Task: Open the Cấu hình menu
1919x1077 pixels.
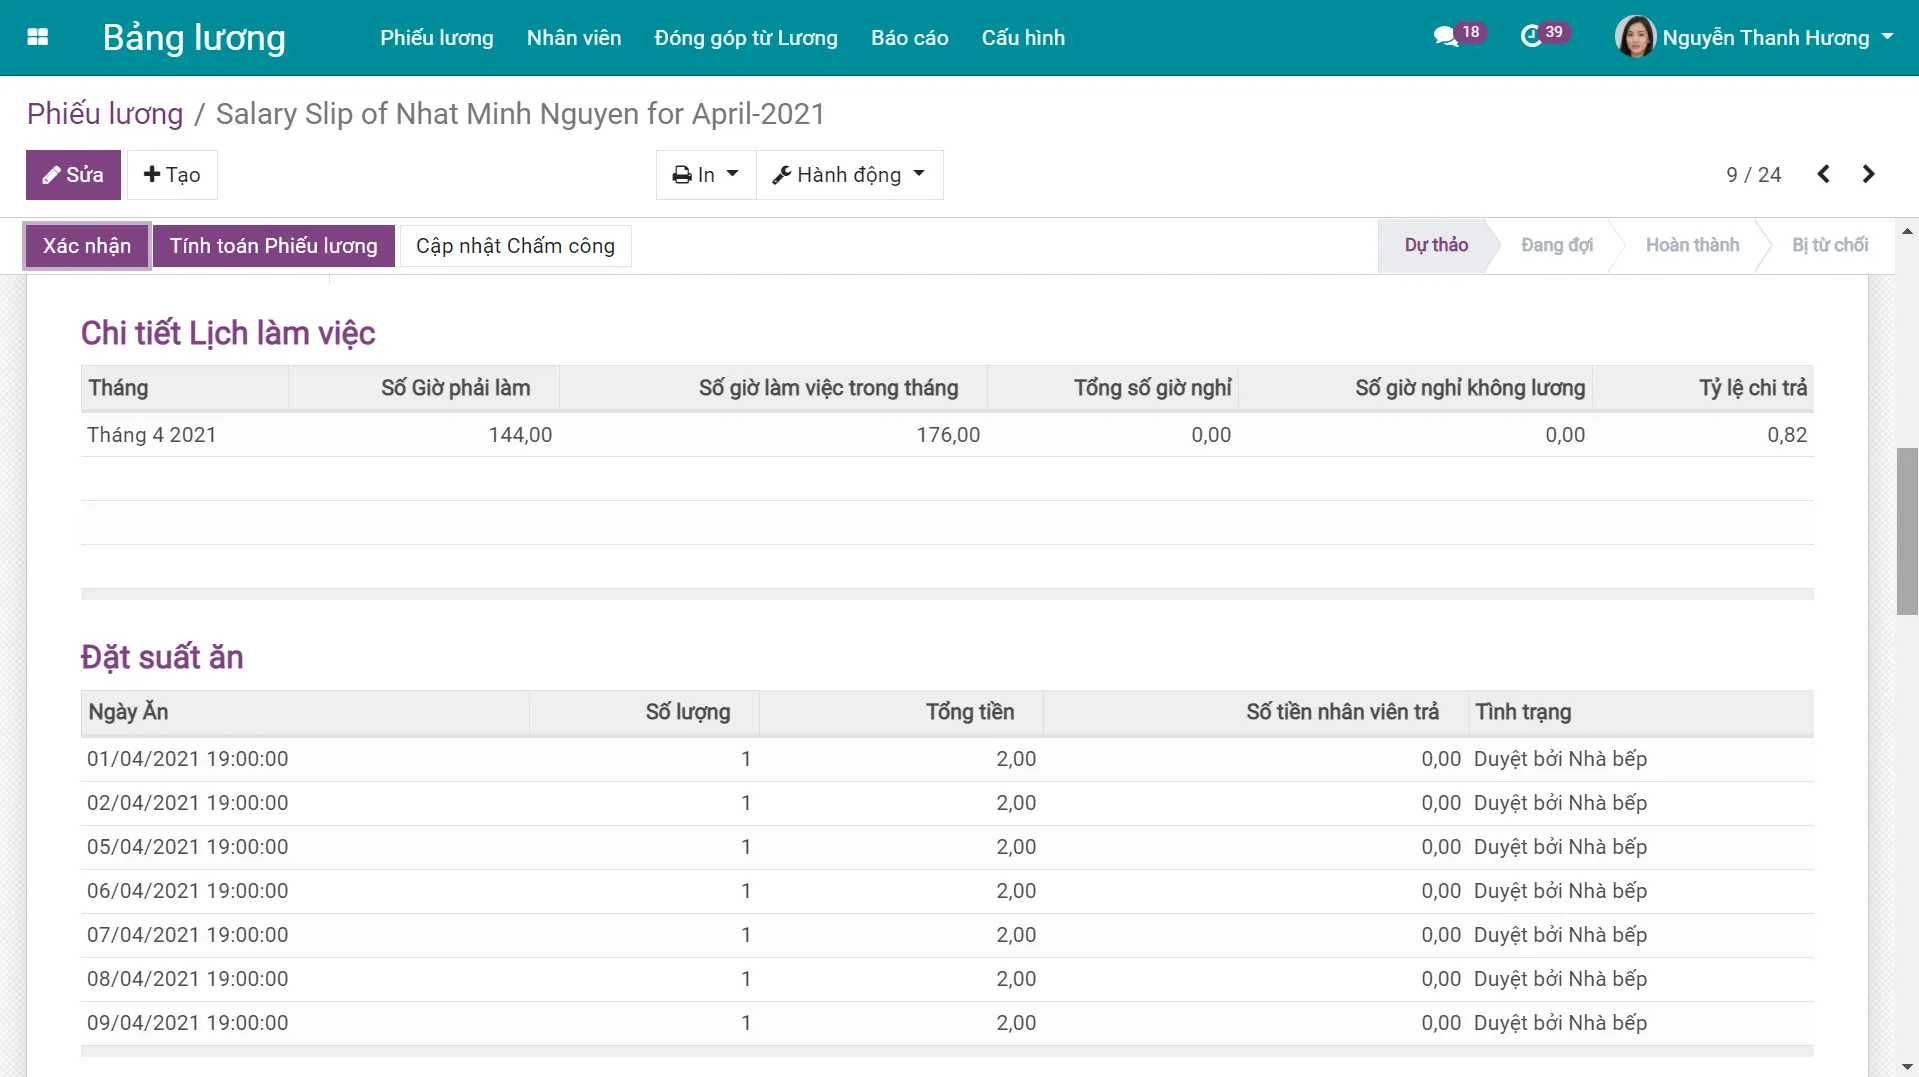Action: pos(1023,37)
